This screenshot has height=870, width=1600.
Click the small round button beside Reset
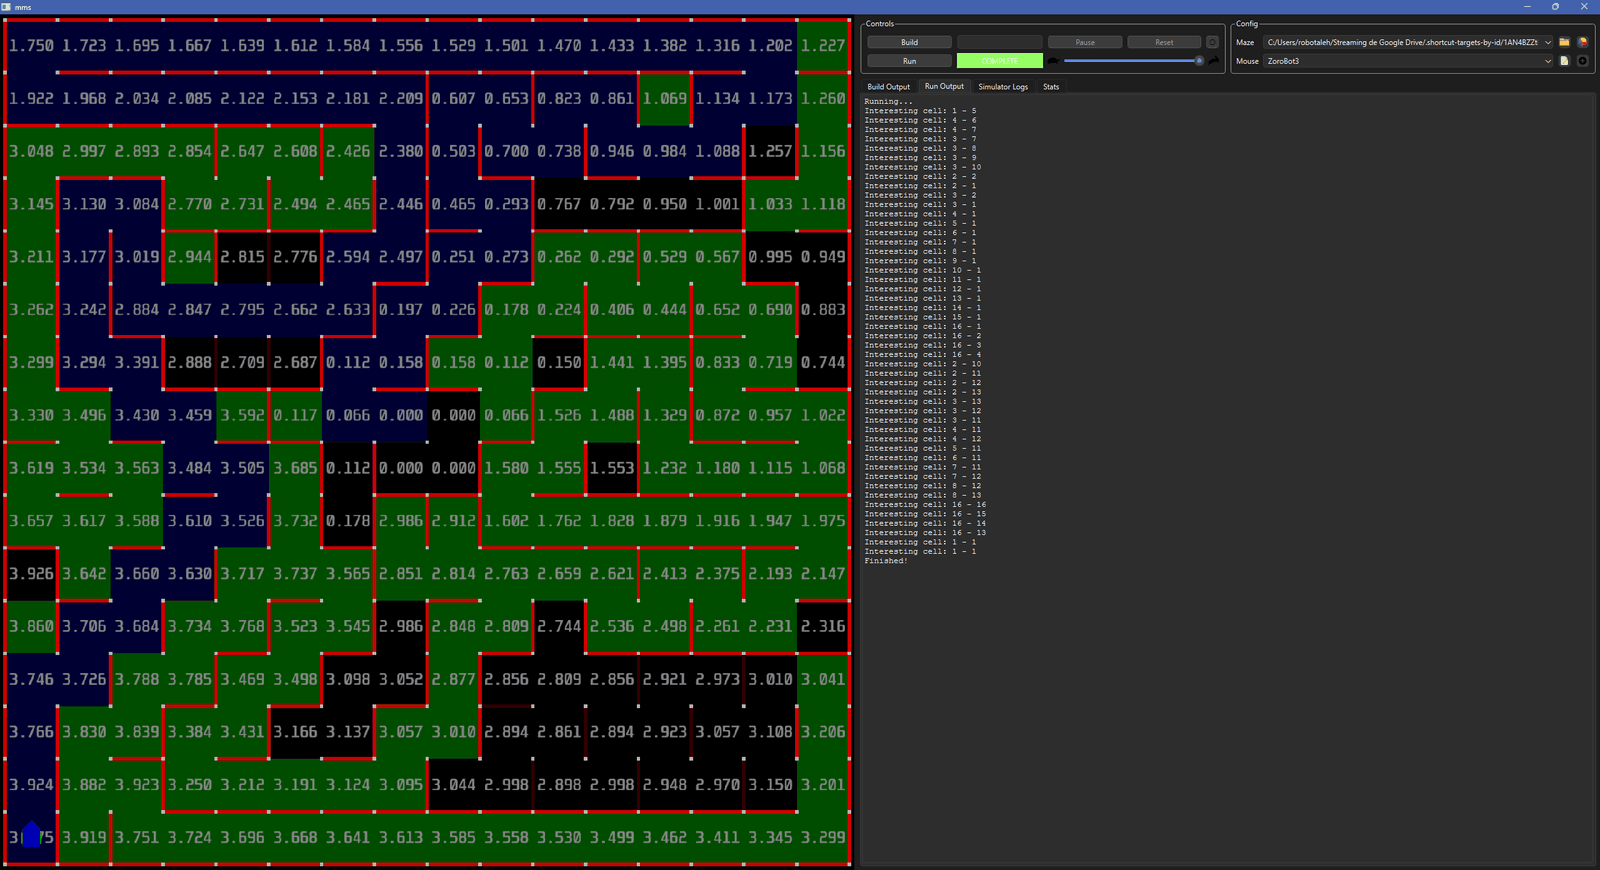pos(1212,42)
